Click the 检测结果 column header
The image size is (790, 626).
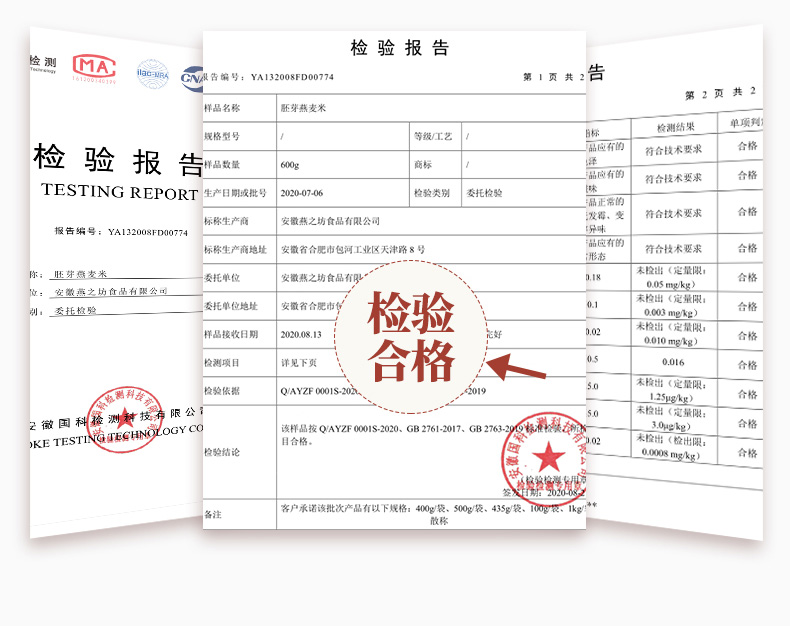click(x=676, y=128)
